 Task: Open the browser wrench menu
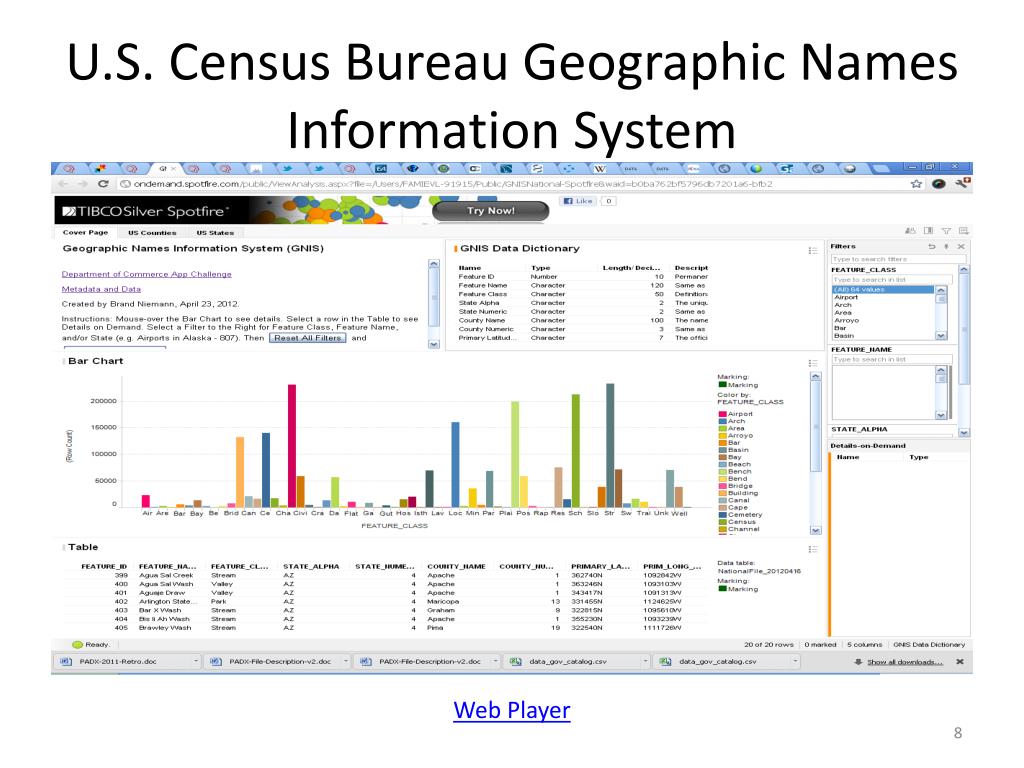tap(962, 184)
